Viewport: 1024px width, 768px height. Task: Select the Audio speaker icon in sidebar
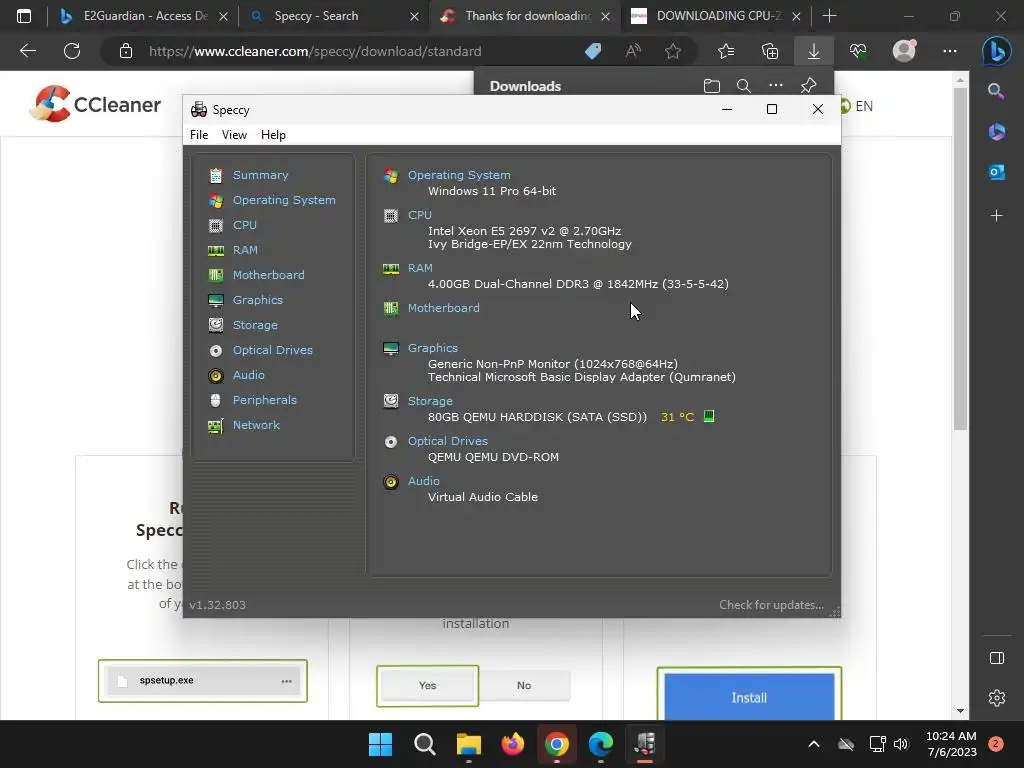coord(216,376)
